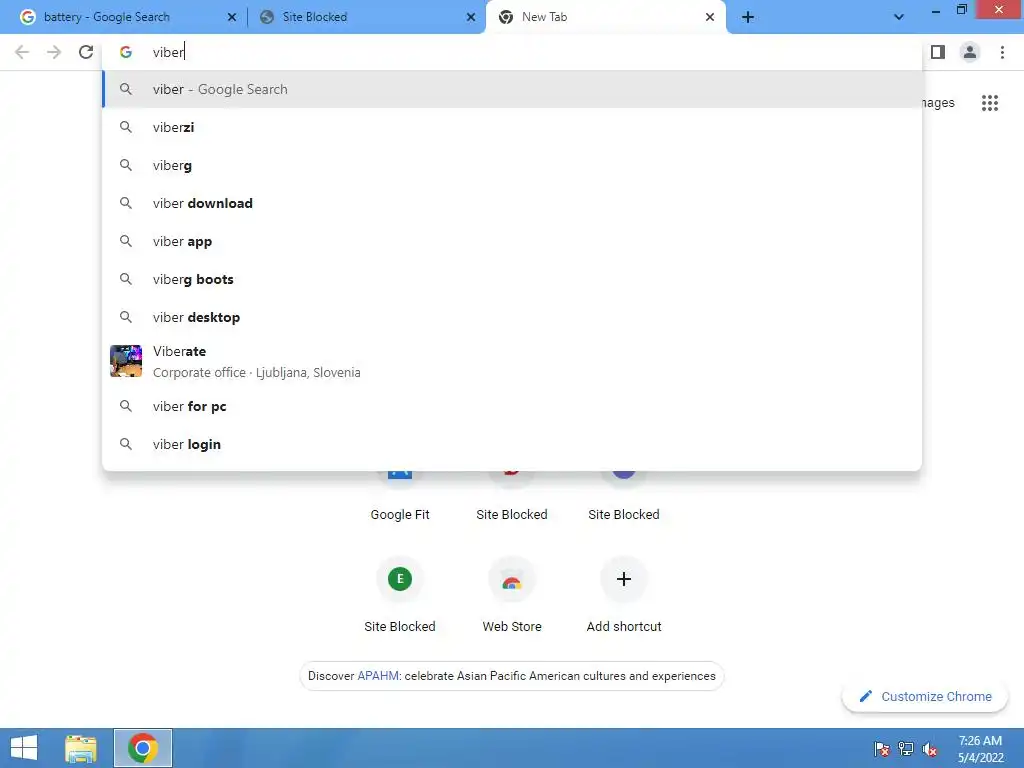Select the 'viberzi' suggestion
The image size is (1024, 768).
512,127
